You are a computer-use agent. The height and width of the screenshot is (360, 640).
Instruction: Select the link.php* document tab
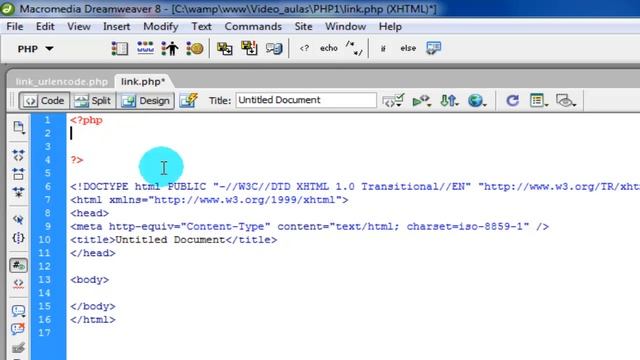143,82
